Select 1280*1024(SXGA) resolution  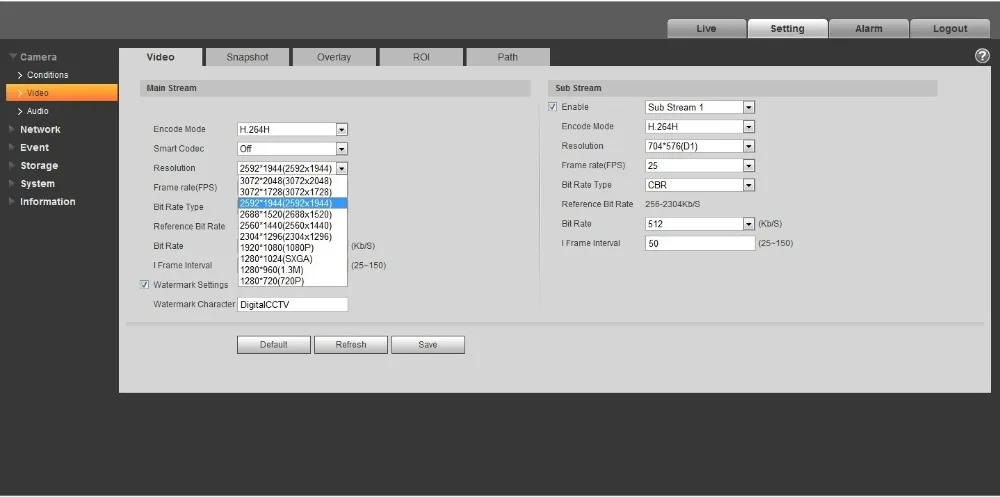pyautogui.click(x=293, y=258)
